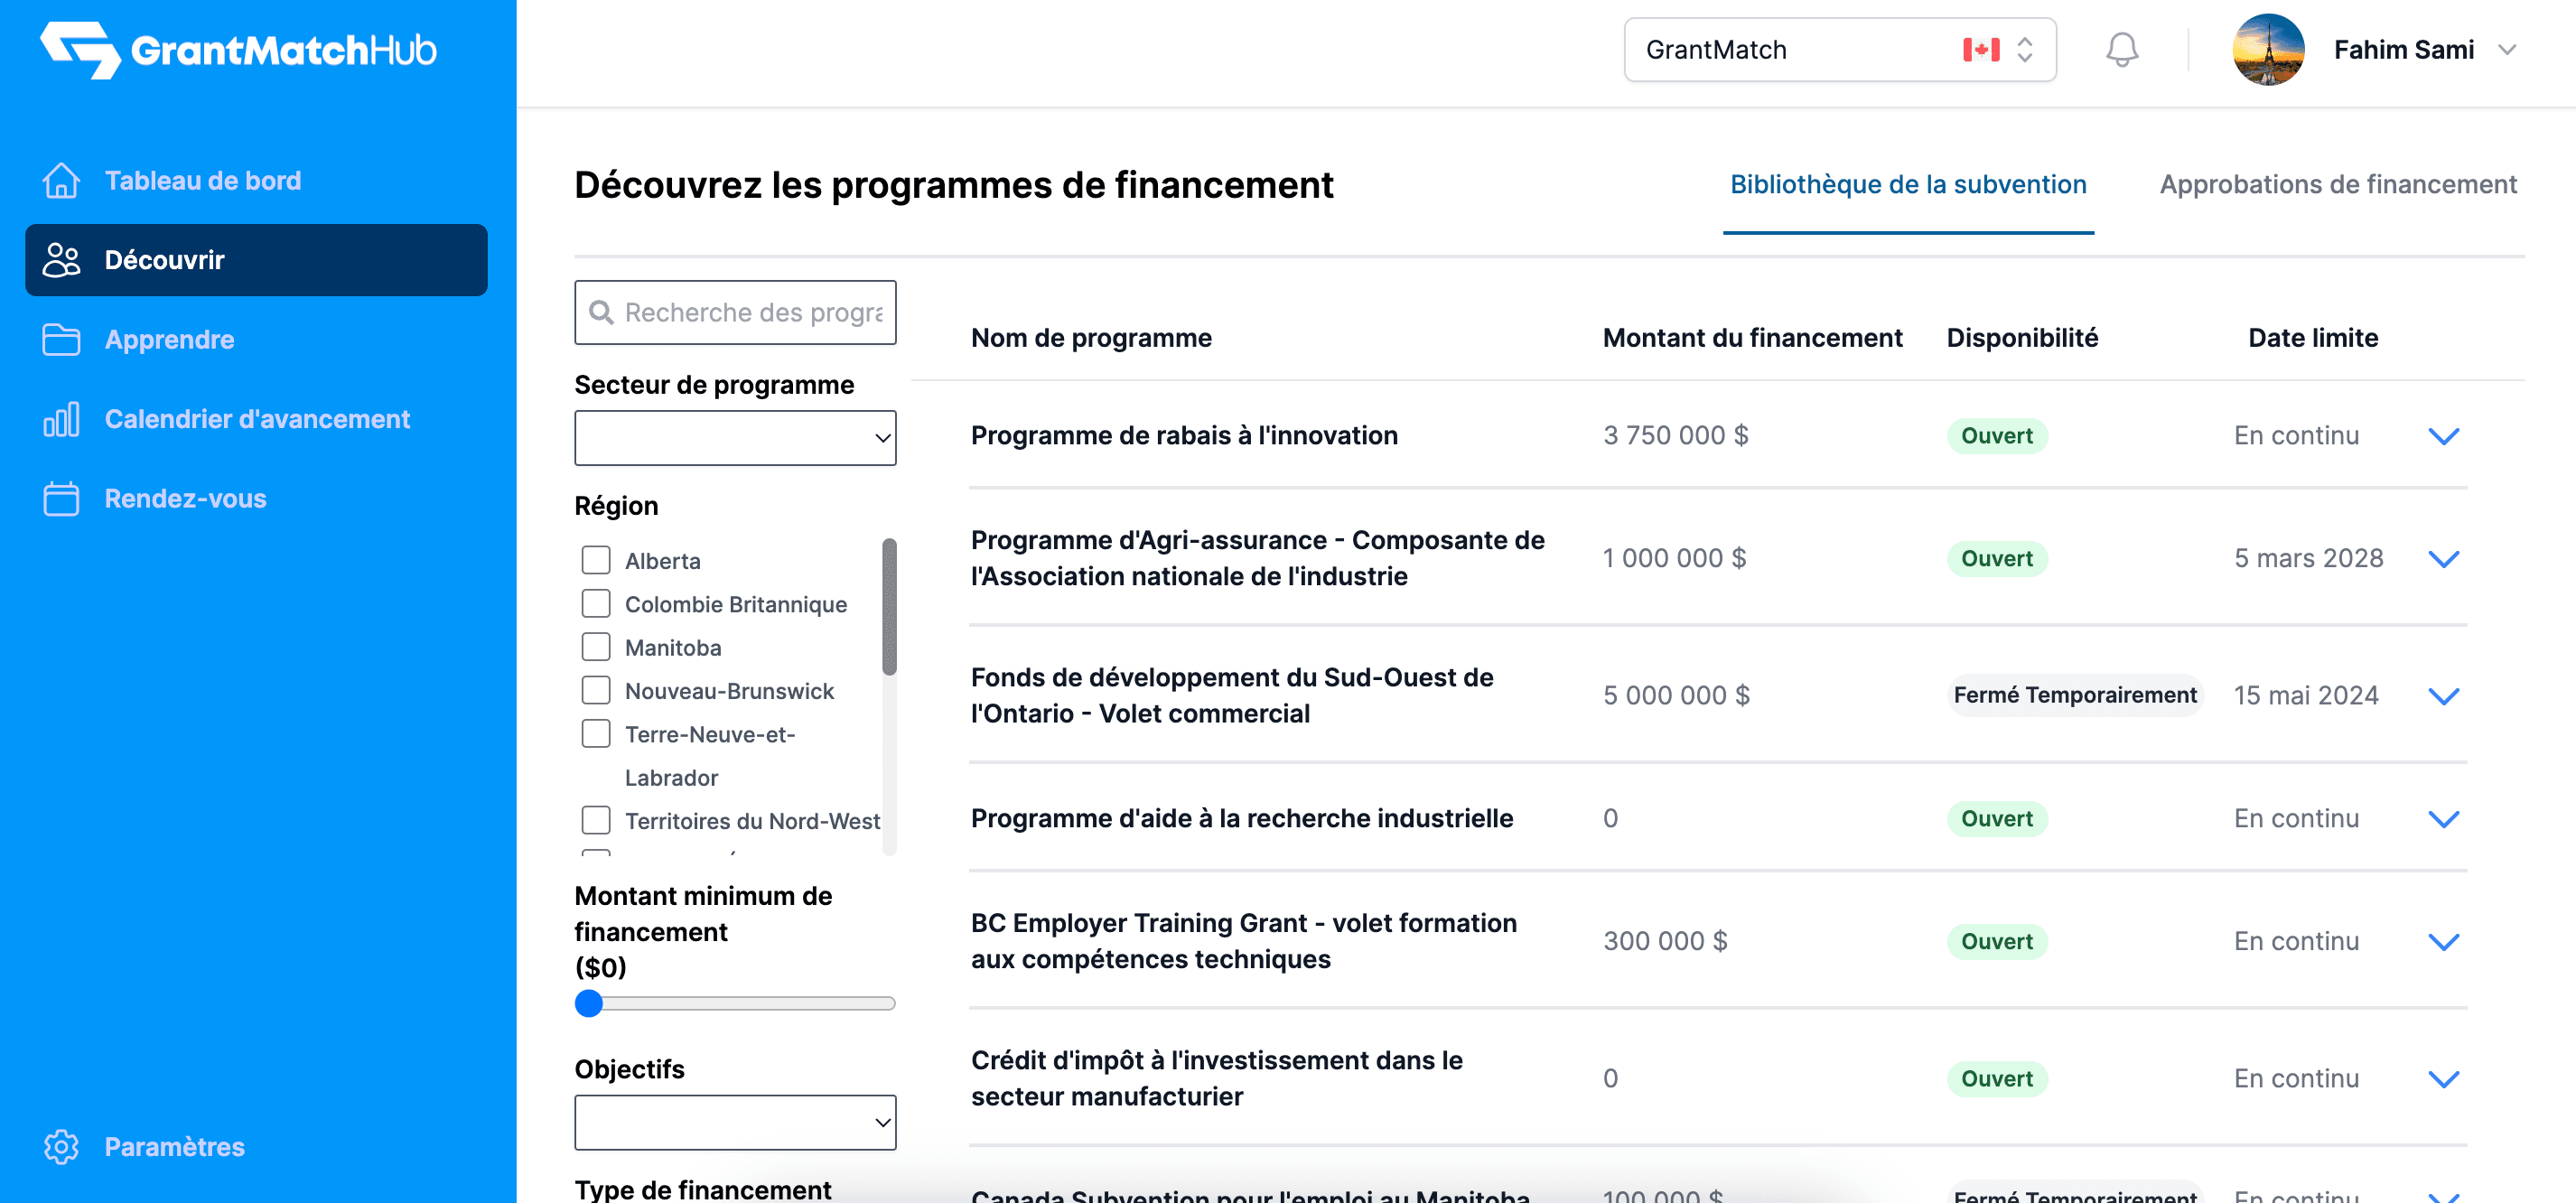Click the minimum funding amount slider handle
This screenshot has height=1203, width=2576.
[589, 1003]
